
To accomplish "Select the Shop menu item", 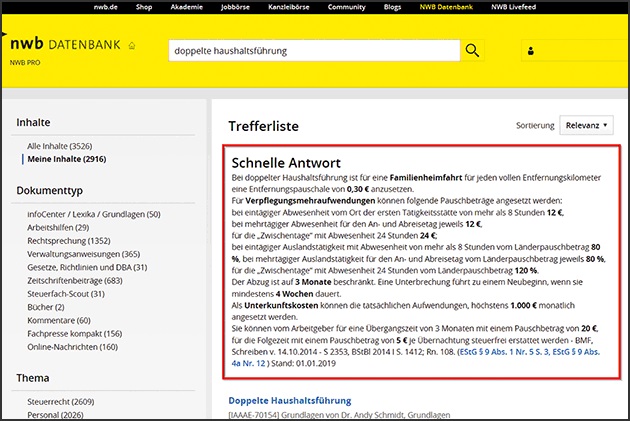I will pyautogui.click(x=144, y=6).
